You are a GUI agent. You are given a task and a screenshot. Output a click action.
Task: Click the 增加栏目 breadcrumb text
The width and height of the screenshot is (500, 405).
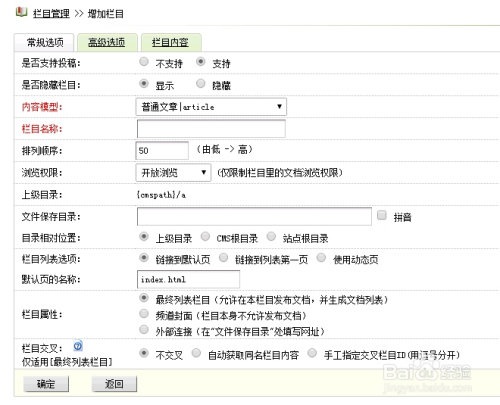pyautogui.click(x=106, y=14)
